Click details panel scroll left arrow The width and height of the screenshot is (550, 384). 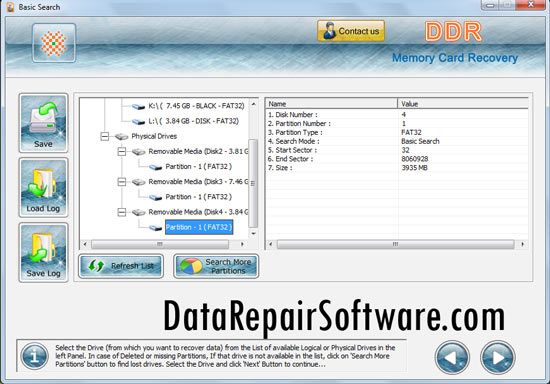coord(270,244)
